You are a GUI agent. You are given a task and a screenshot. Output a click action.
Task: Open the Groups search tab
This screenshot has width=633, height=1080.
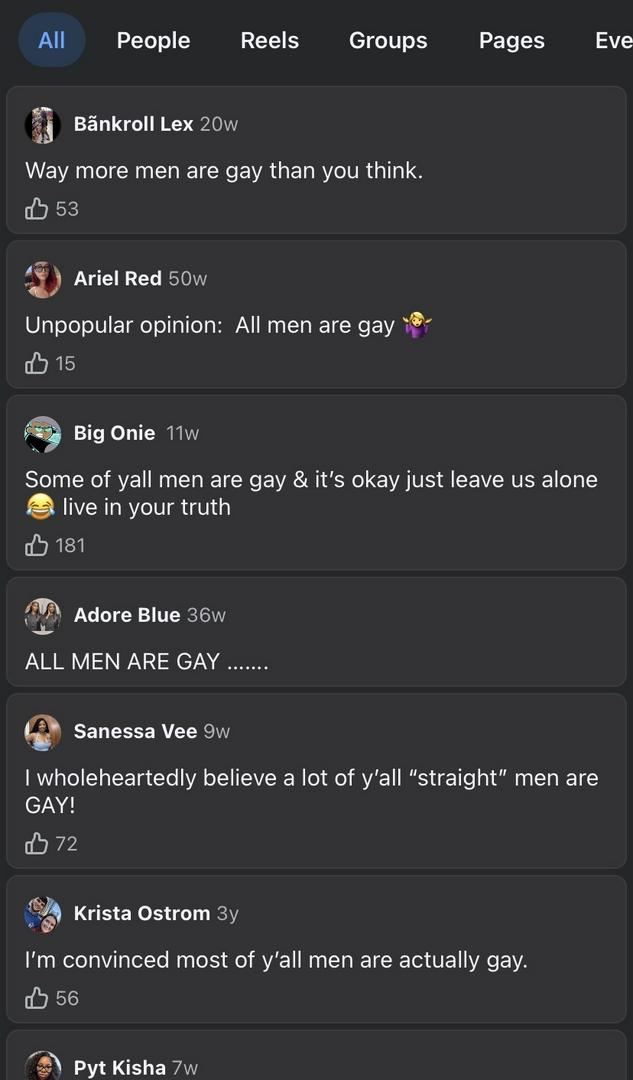tap(388, 40)
